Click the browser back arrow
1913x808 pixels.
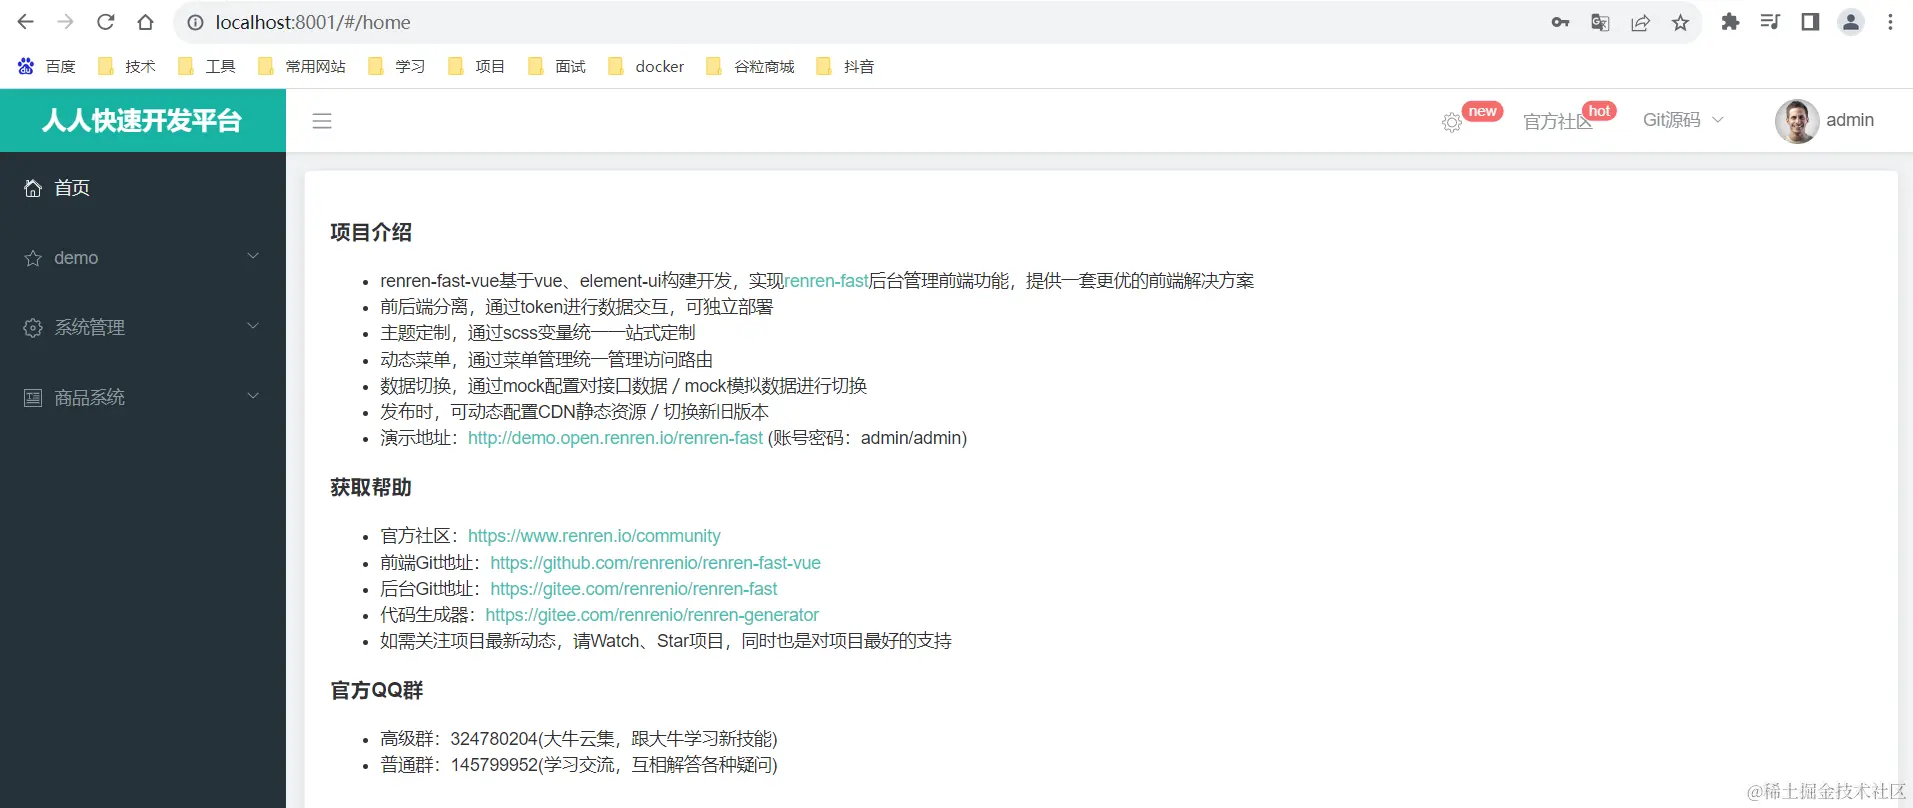click(x=26, y=22)
